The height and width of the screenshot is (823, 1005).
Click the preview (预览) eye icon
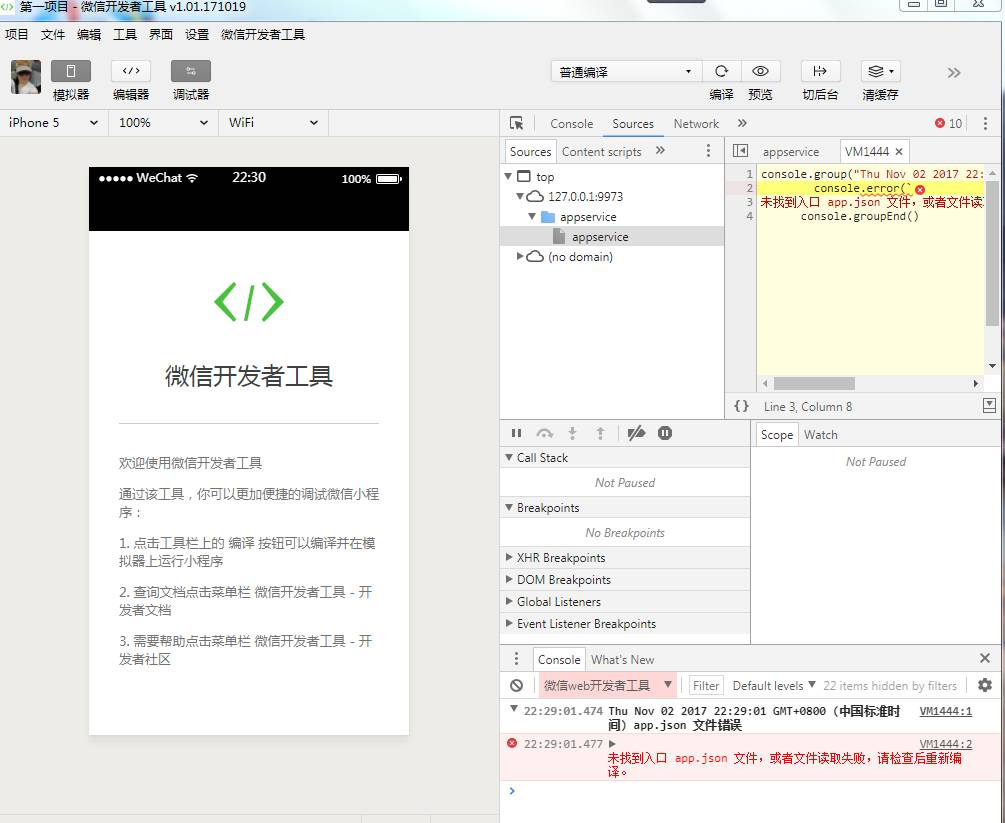click(x=760, y=71)
